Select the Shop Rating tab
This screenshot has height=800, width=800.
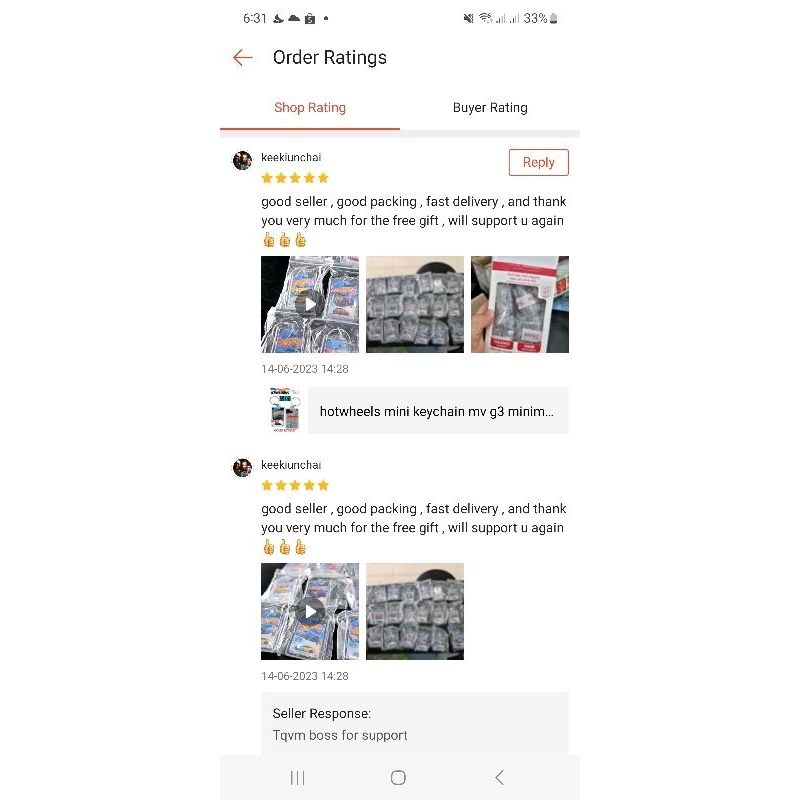310,108
